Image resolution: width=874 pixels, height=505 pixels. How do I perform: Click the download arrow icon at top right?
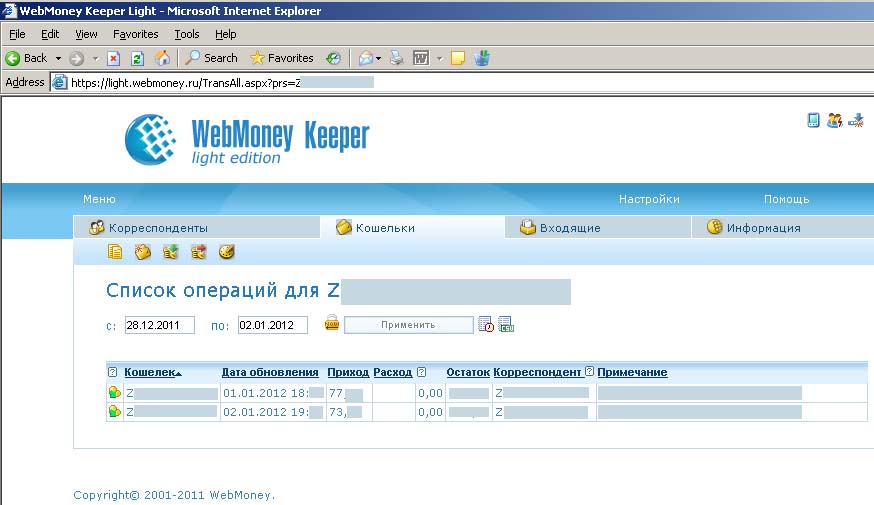856,120
